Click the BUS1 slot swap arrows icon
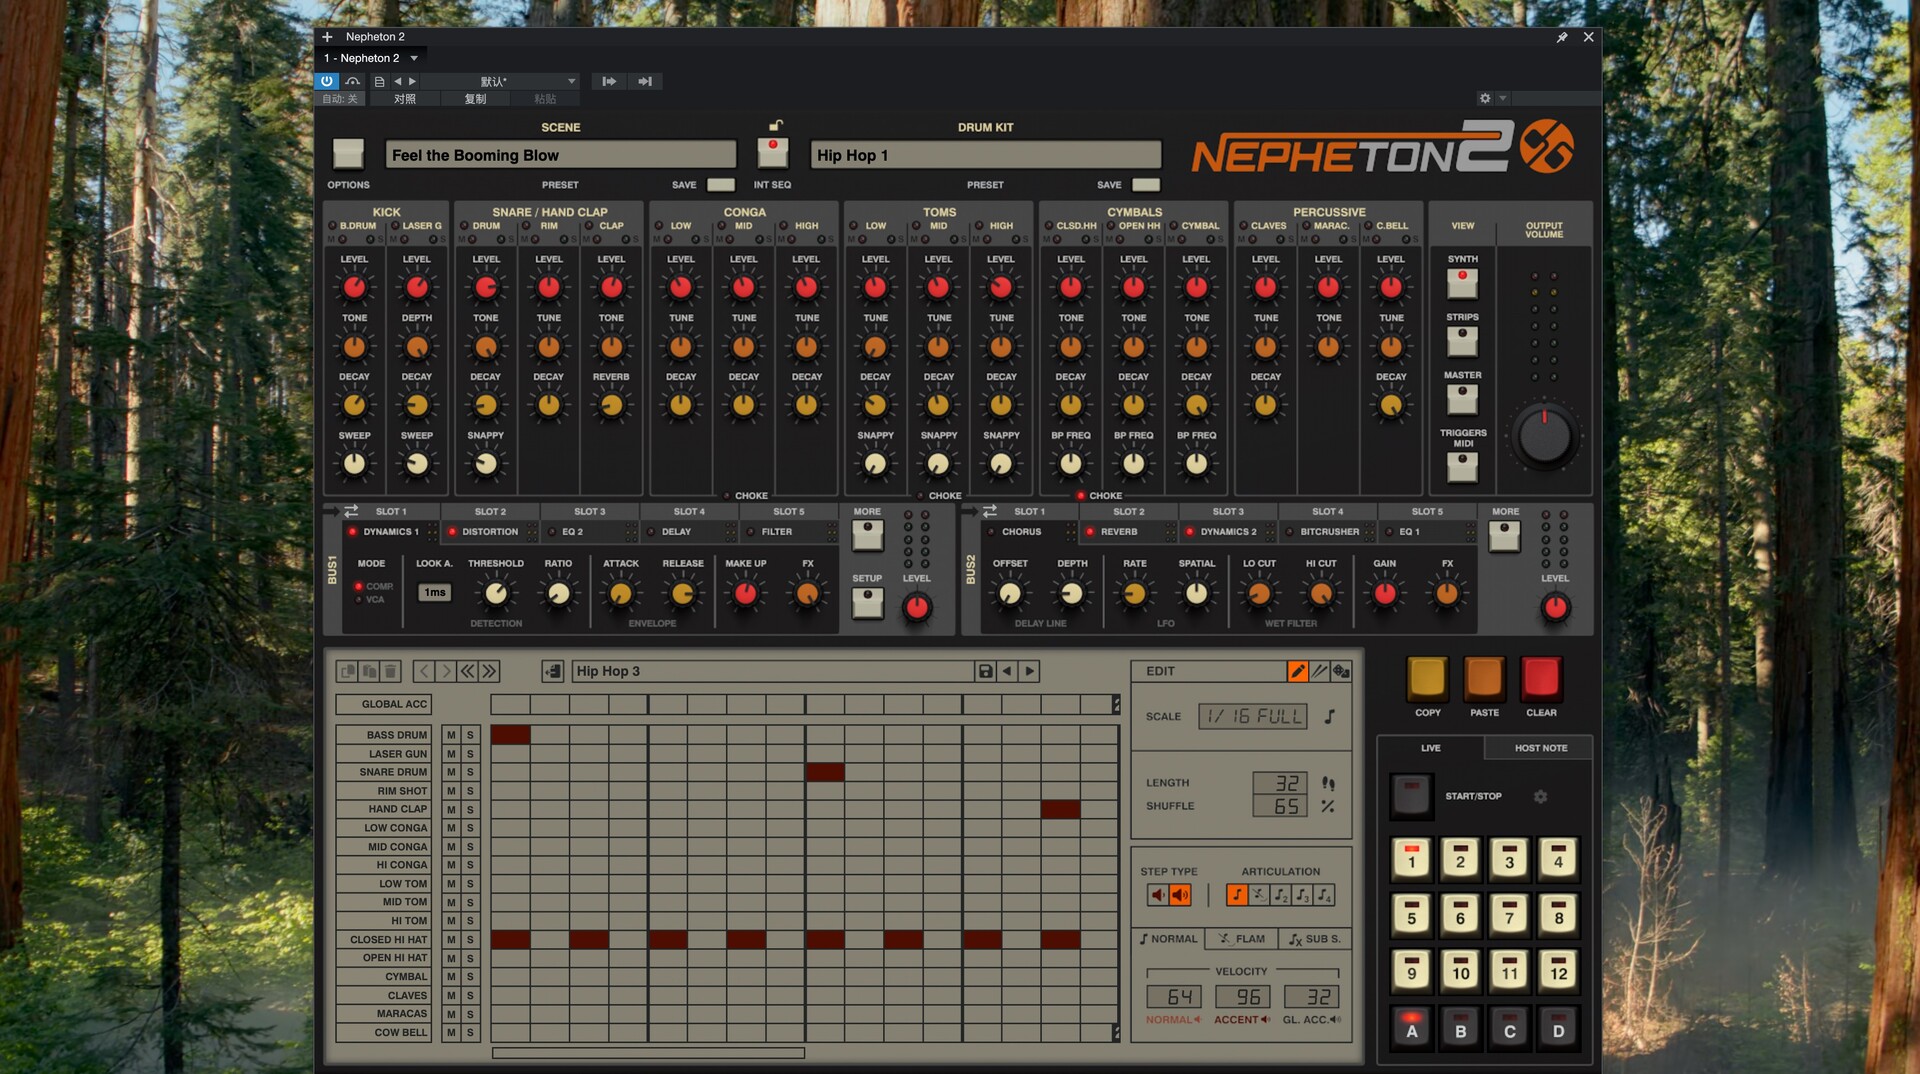This screenshot has height=1074, width=1920. (351, 511)
